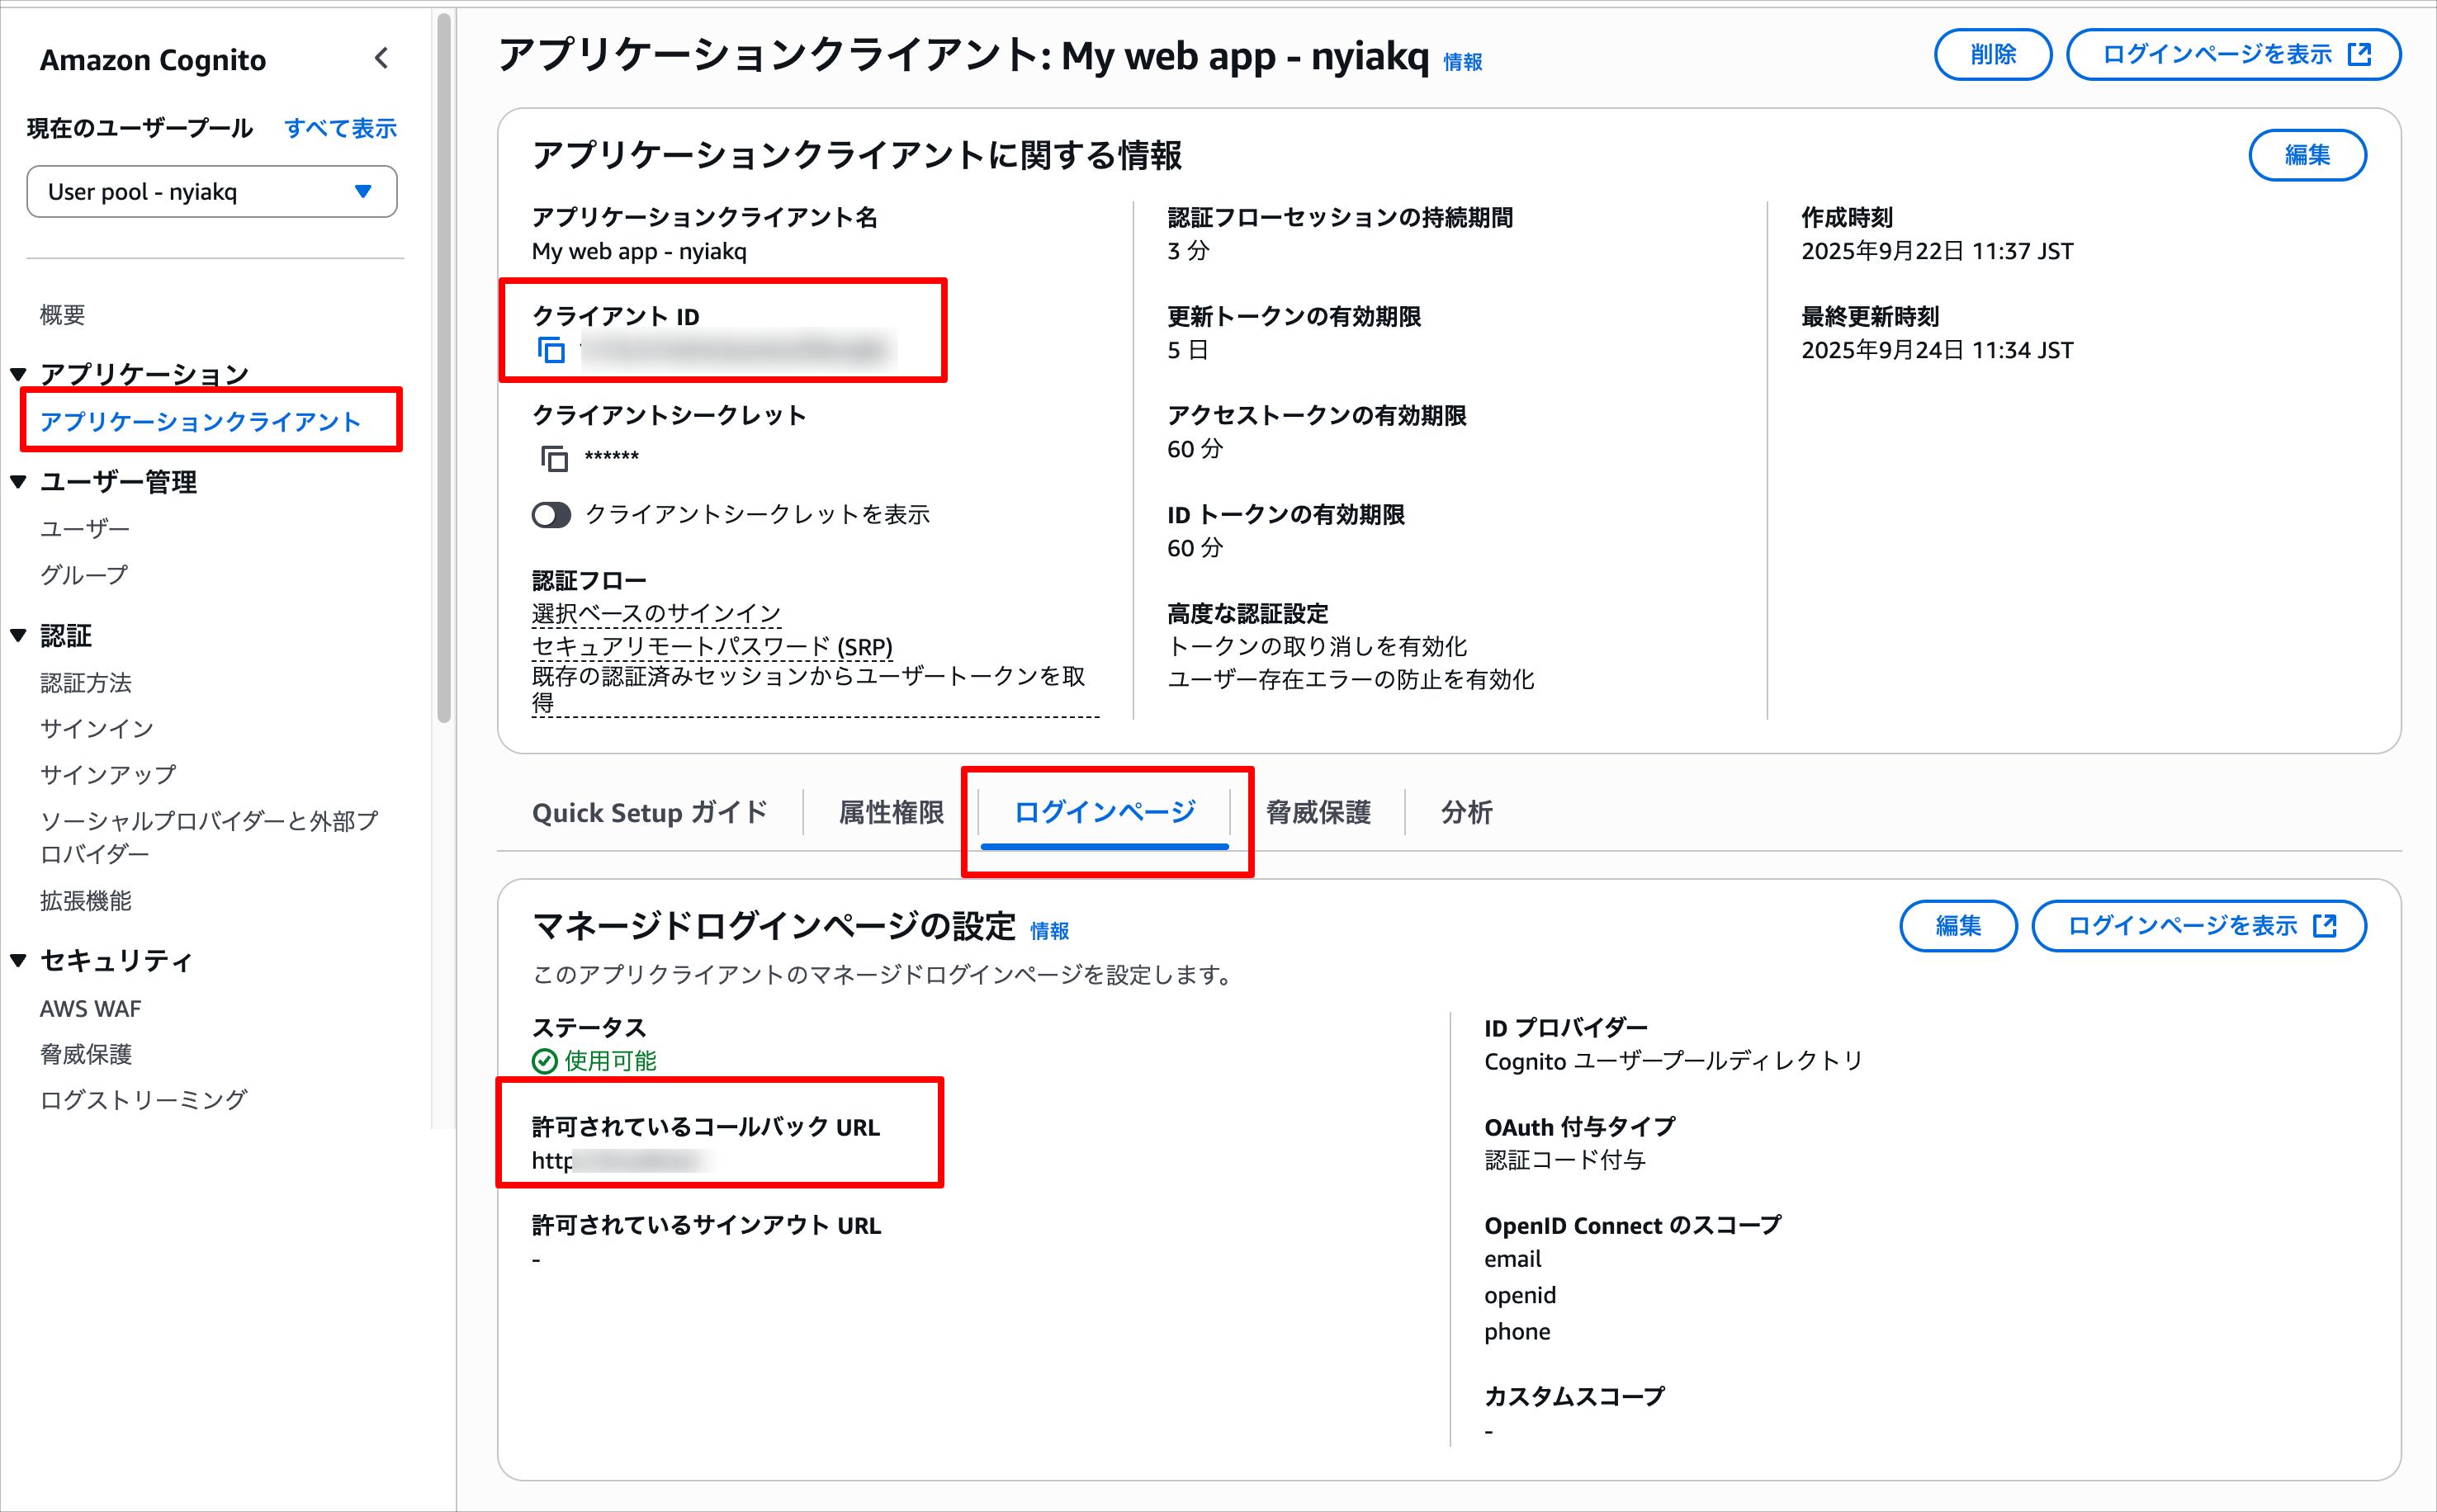The width and height of the screenshot is (2437, 1512).
Task: Click the 情報 link beside マネージドログインページの設定
Action: click(x=1049, y=931)
